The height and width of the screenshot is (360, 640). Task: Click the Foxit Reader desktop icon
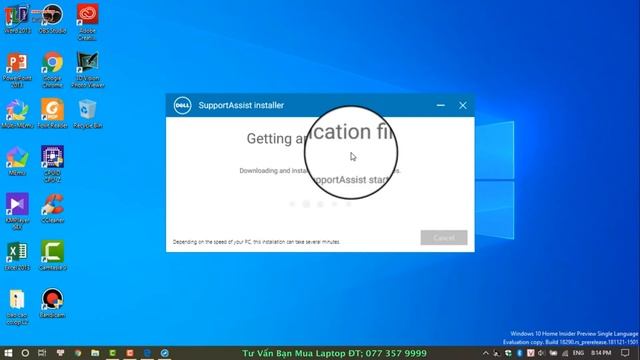tap(52, 113)
